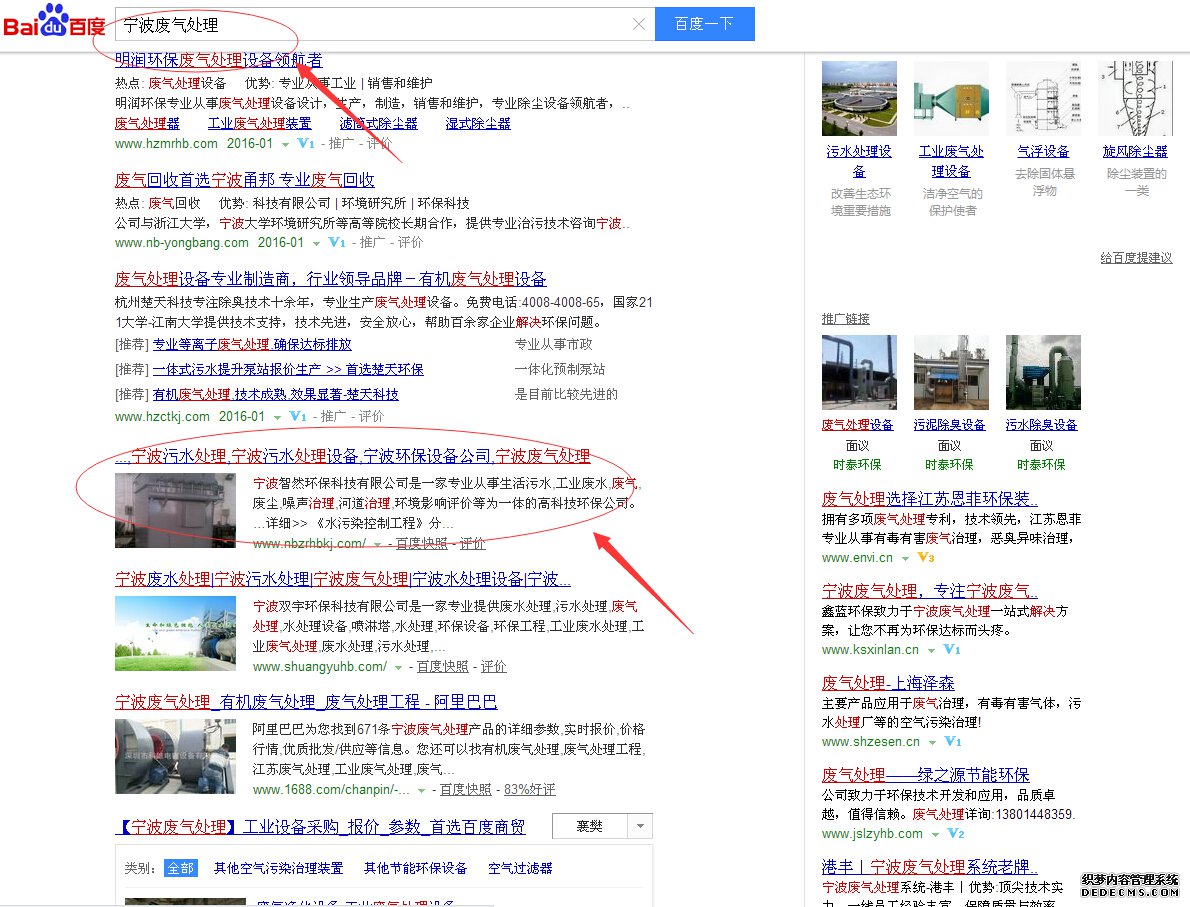1190x907 pixels.
Task: Click the 气浮设备 diagram thumbnail
Action: 1044,99
